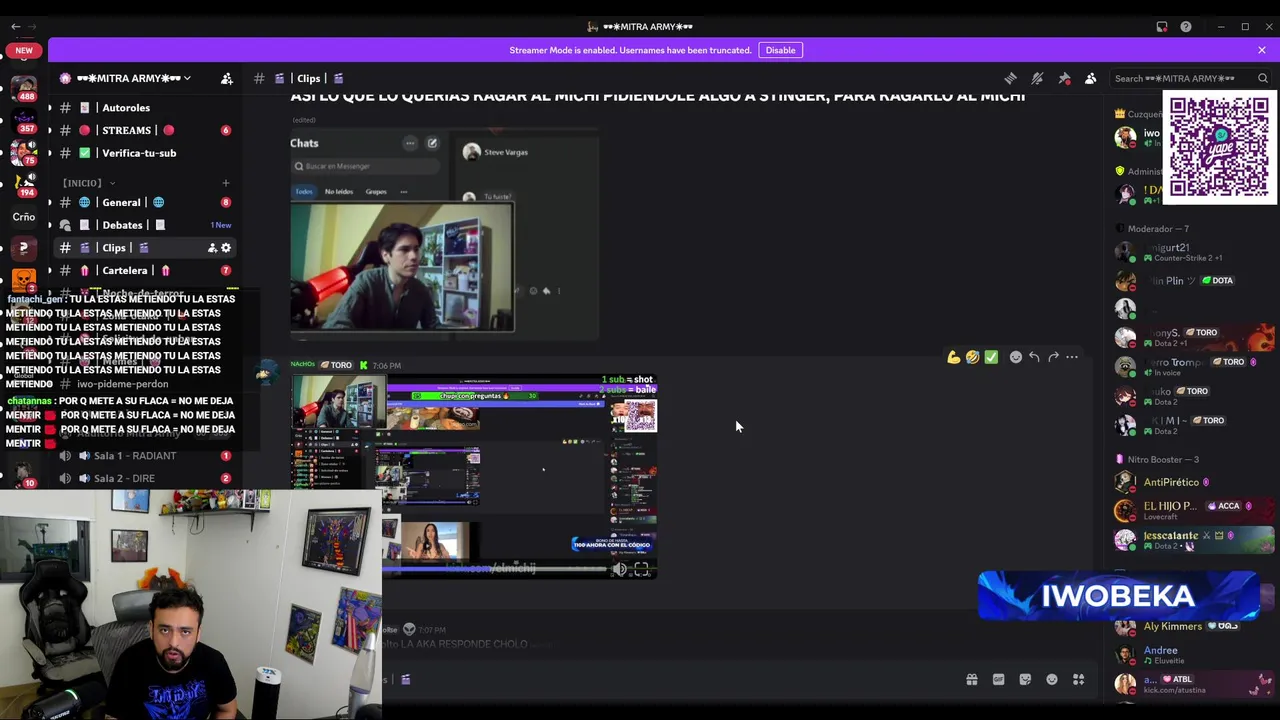Click the Help icon in title bar
This screenshot has width=1280, height=720.
point(1186,27)
